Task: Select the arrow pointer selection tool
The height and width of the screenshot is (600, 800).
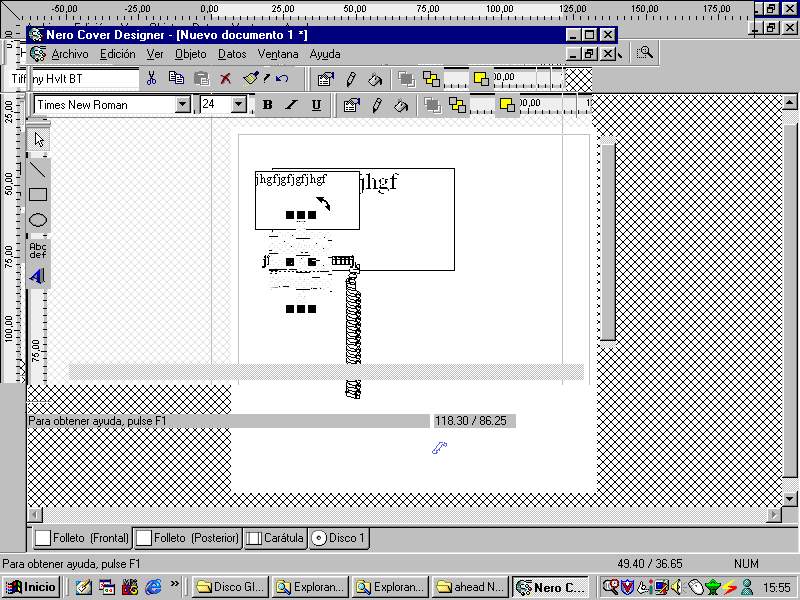Action: tap(38, 139)
